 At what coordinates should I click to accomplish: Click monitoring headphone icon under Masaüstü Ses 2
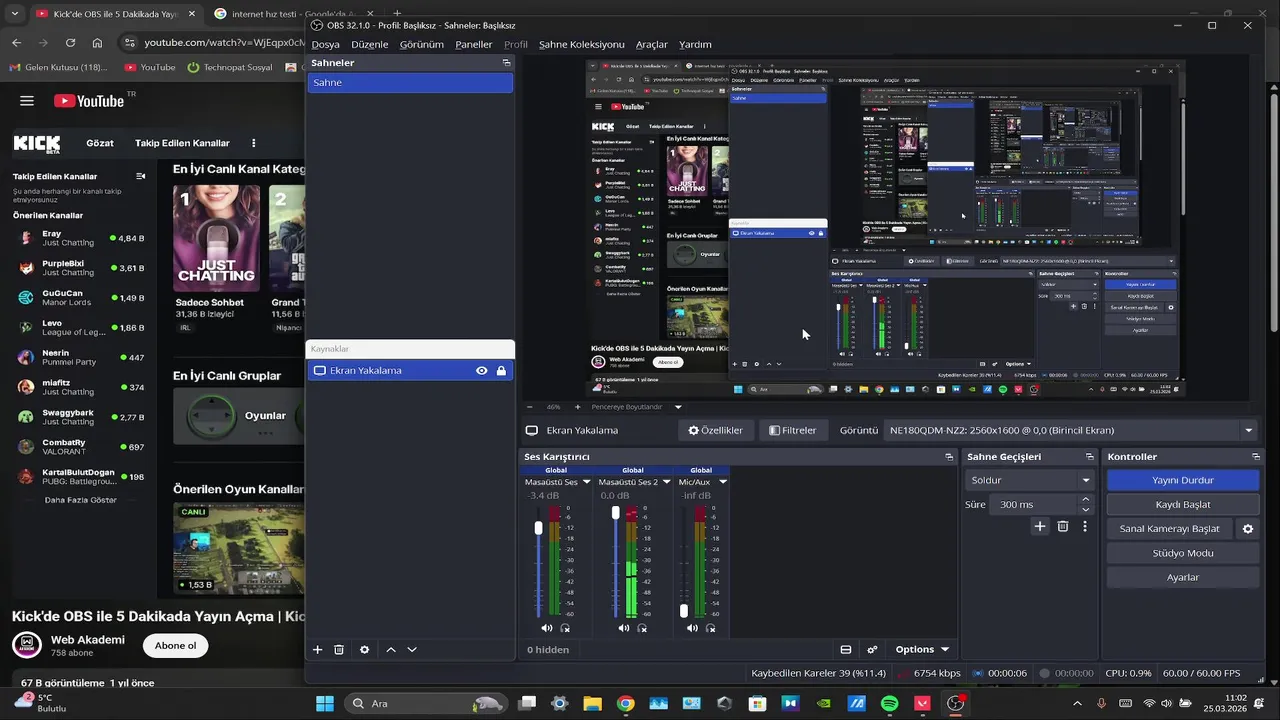tap(642, 628)
